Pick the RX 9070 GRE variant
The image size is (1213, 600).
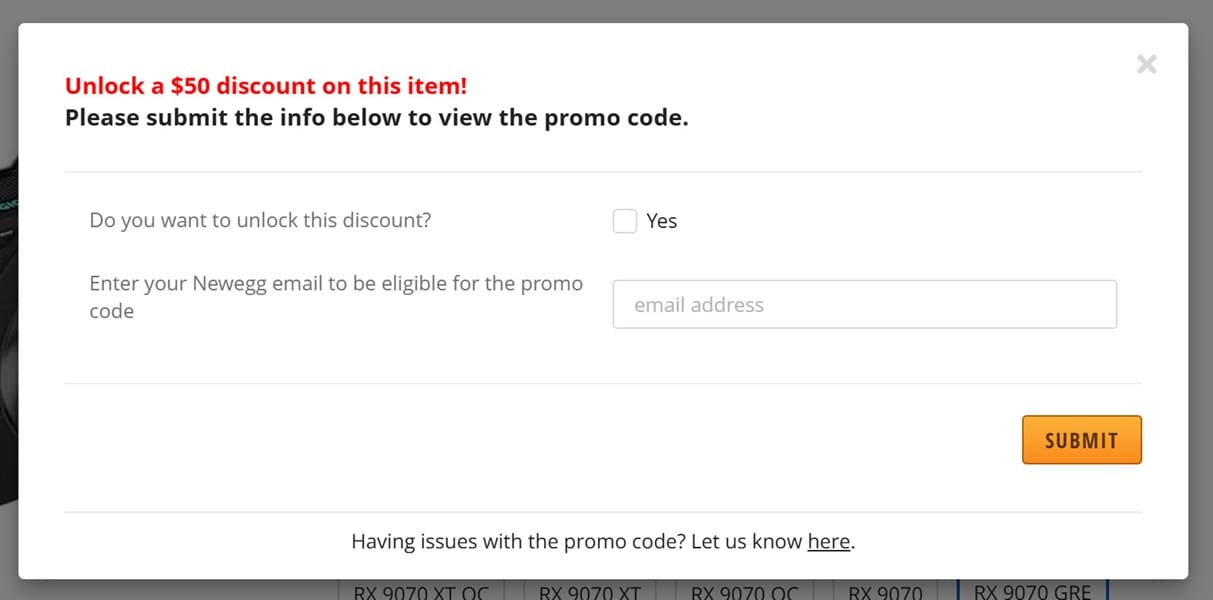coord(1033,590)
